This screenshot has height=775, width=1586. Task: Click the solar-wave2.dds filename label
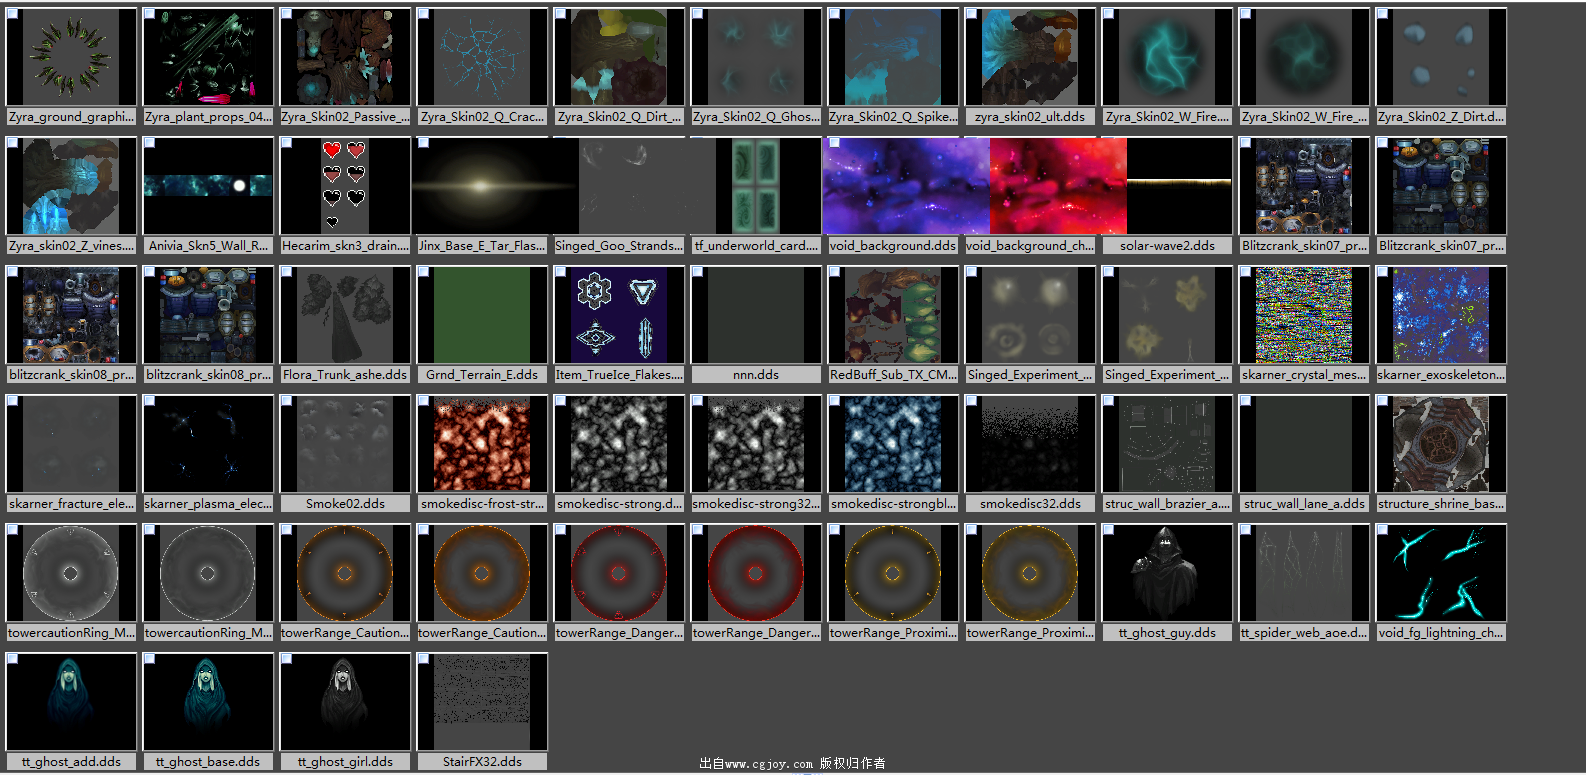[1166, 246]
